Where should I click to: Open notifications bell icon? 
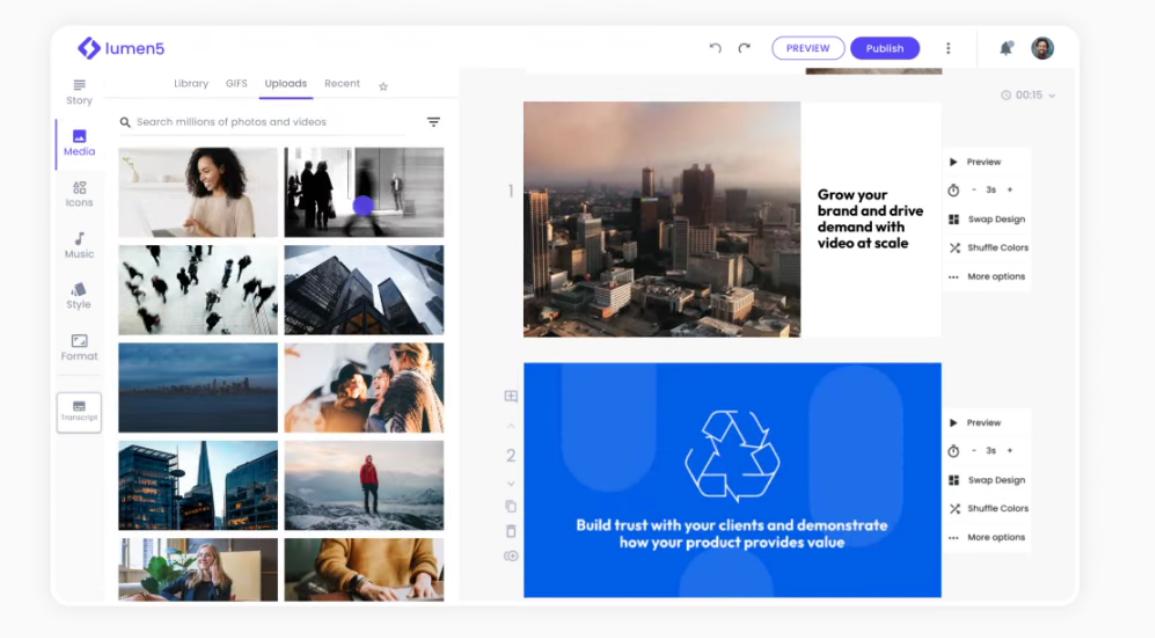pos(1006,48)
